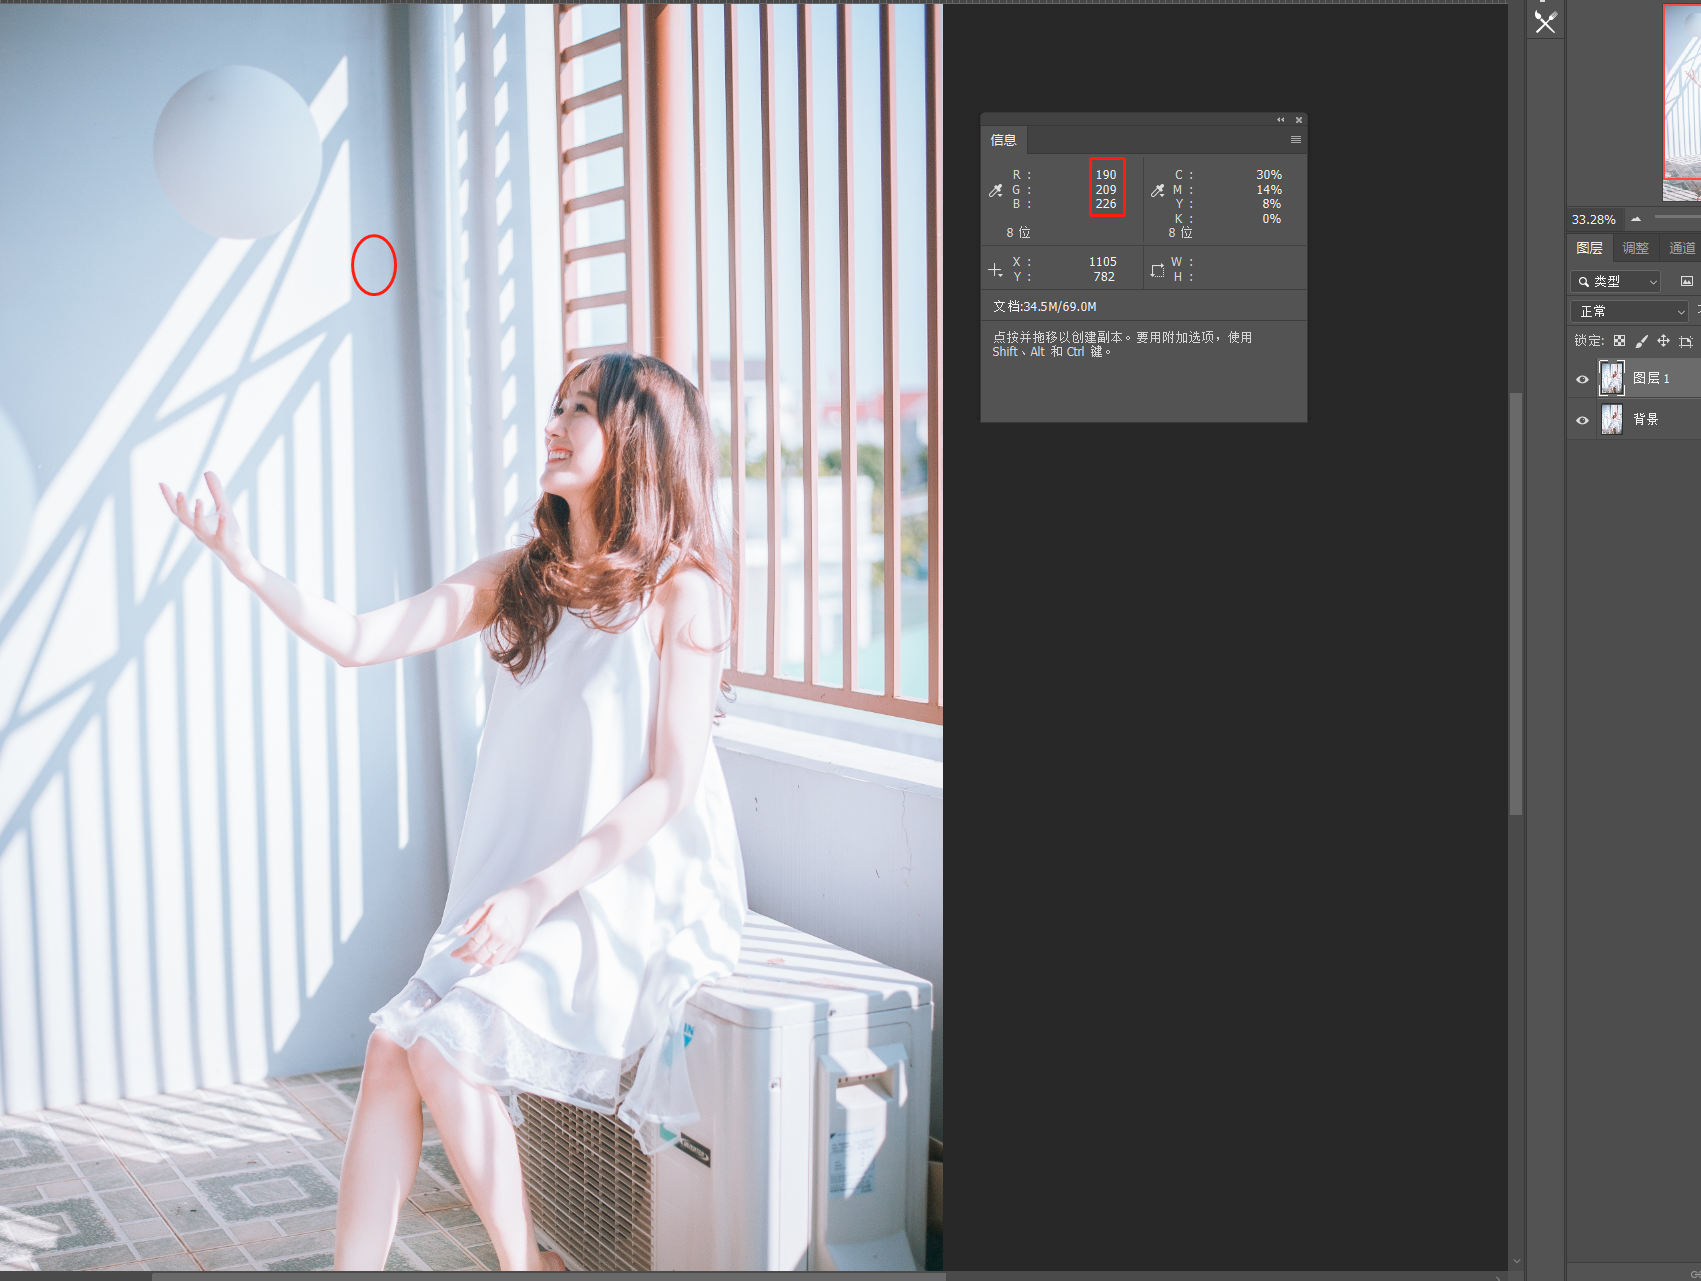Toggle visibility of the 背景 layer
This screenshot has height=1281, width=1701.
(x=1582, y=420)
